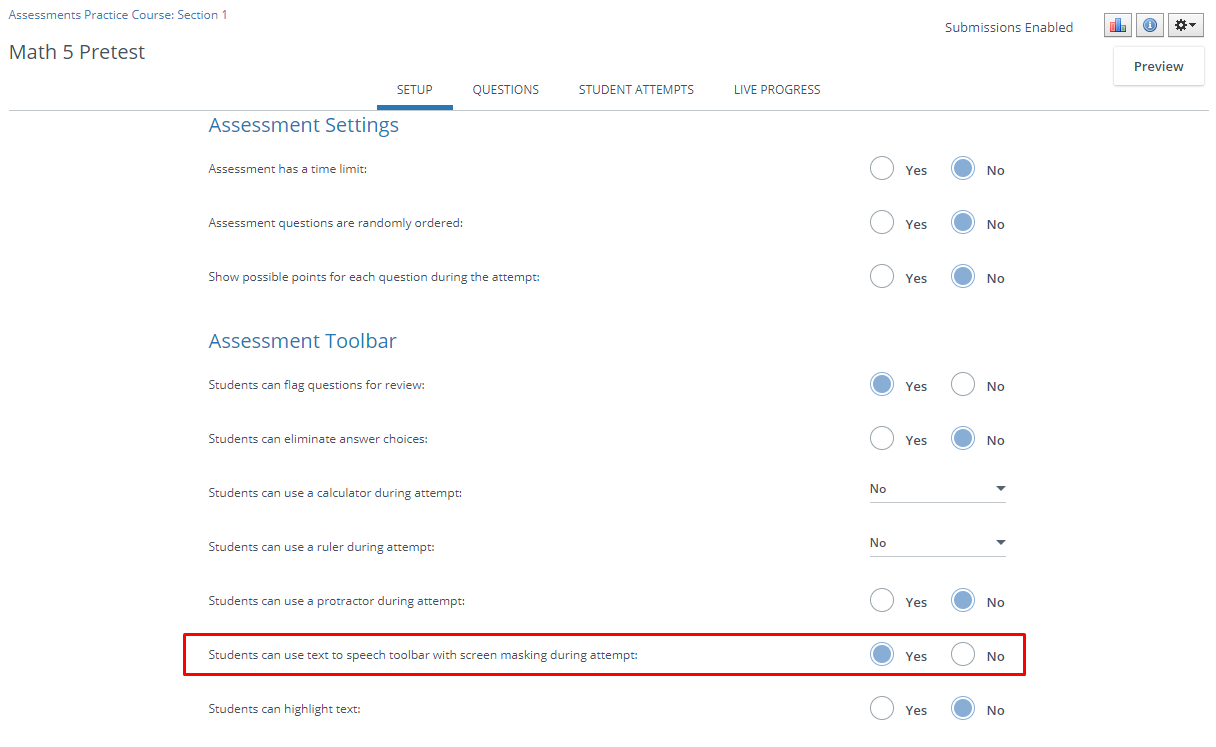Open the calculator during attempt dropdown
The width and height of the screenshot is (1216, 747).
pos(937,489)
